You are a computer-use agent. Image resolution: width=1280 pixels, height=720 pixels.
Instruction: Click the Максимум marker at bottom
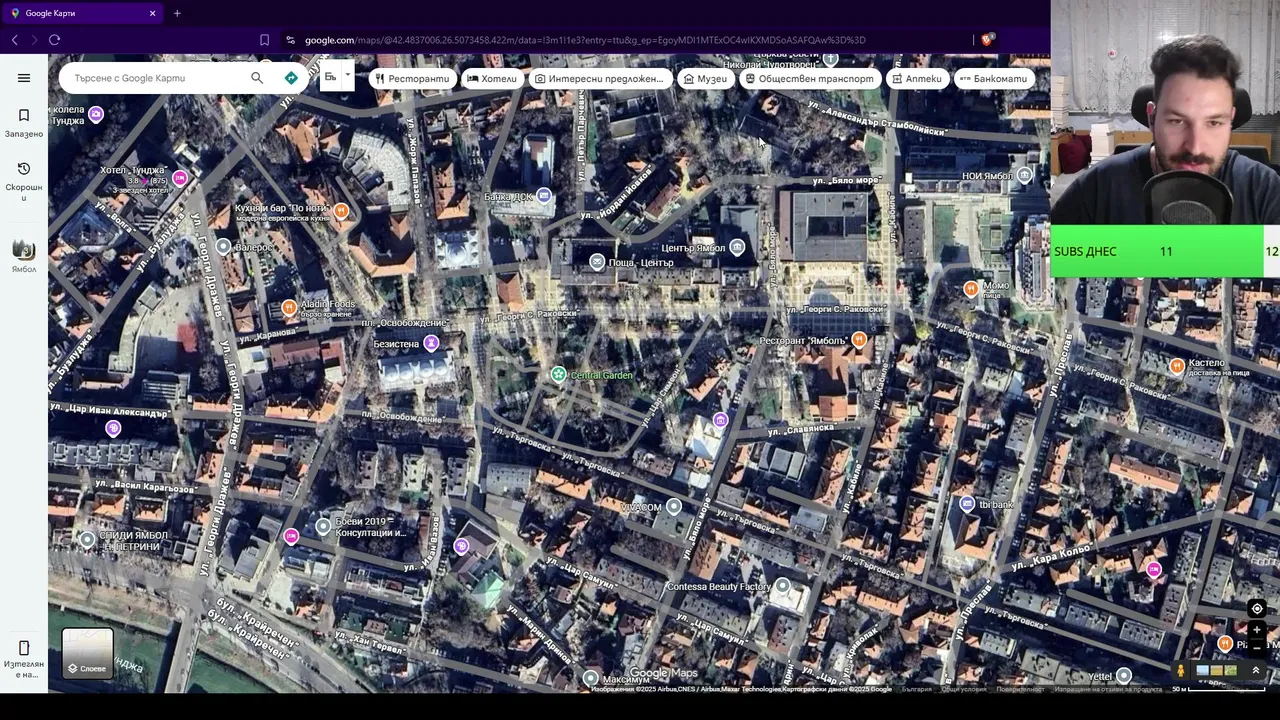point(591,678)
